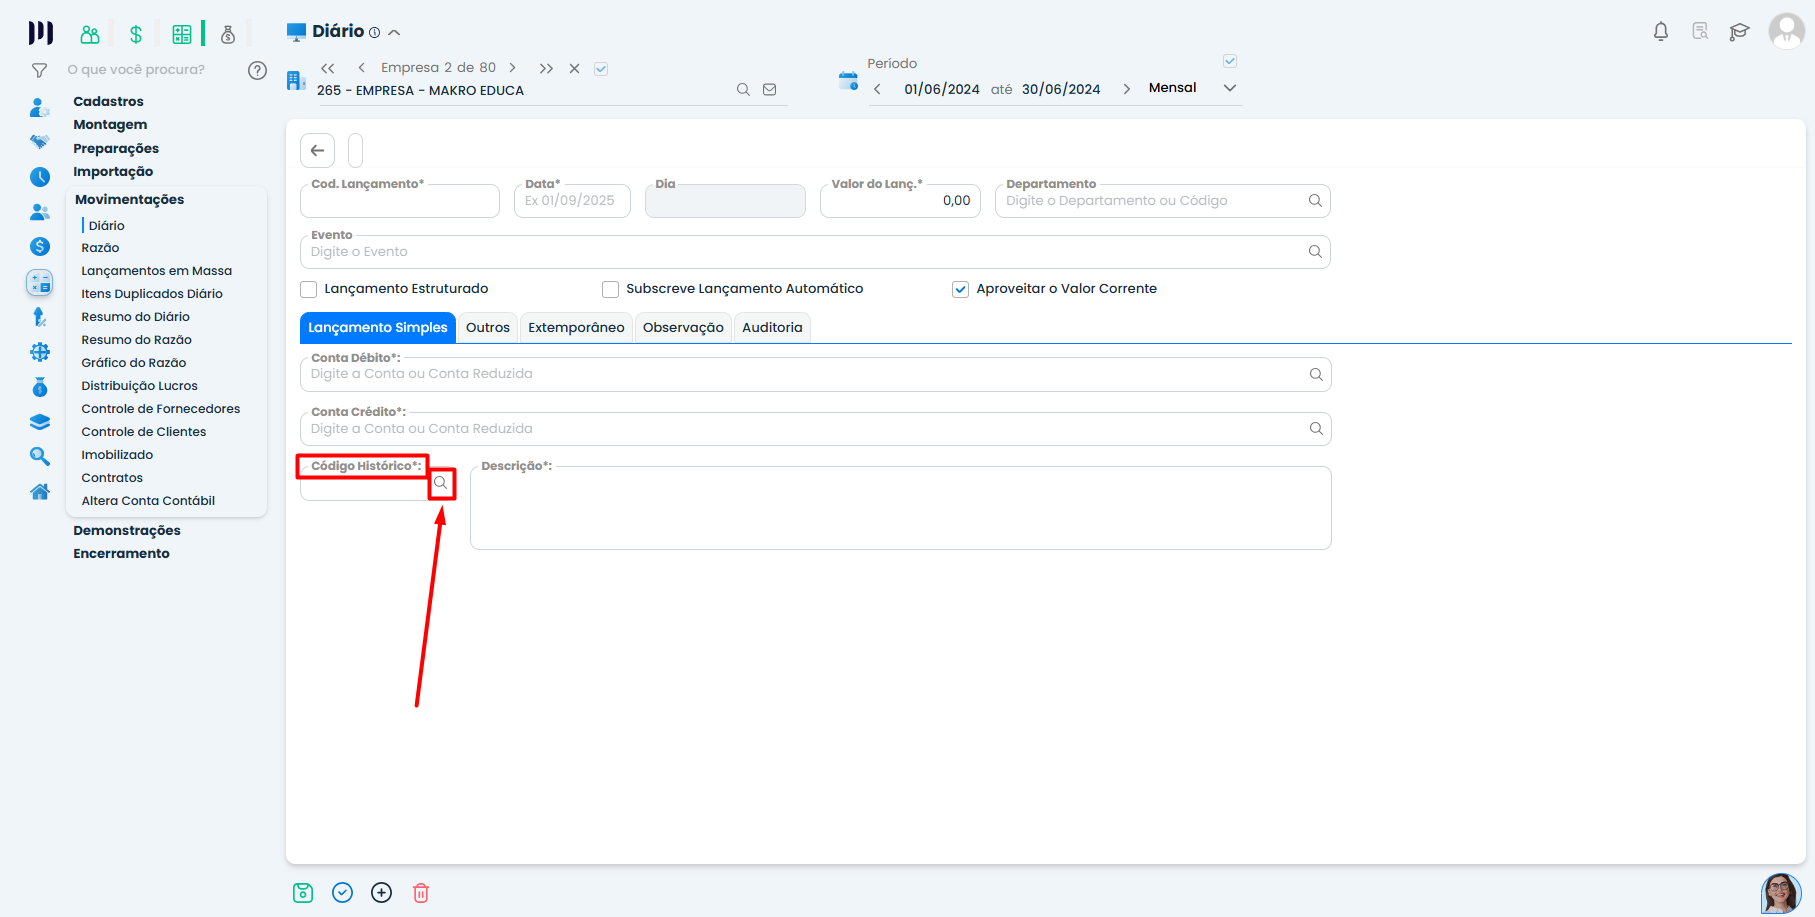Open Razão in the sidebar
Screen dimensions: 1815x917
pyautogui.click(x=100, y=248)
